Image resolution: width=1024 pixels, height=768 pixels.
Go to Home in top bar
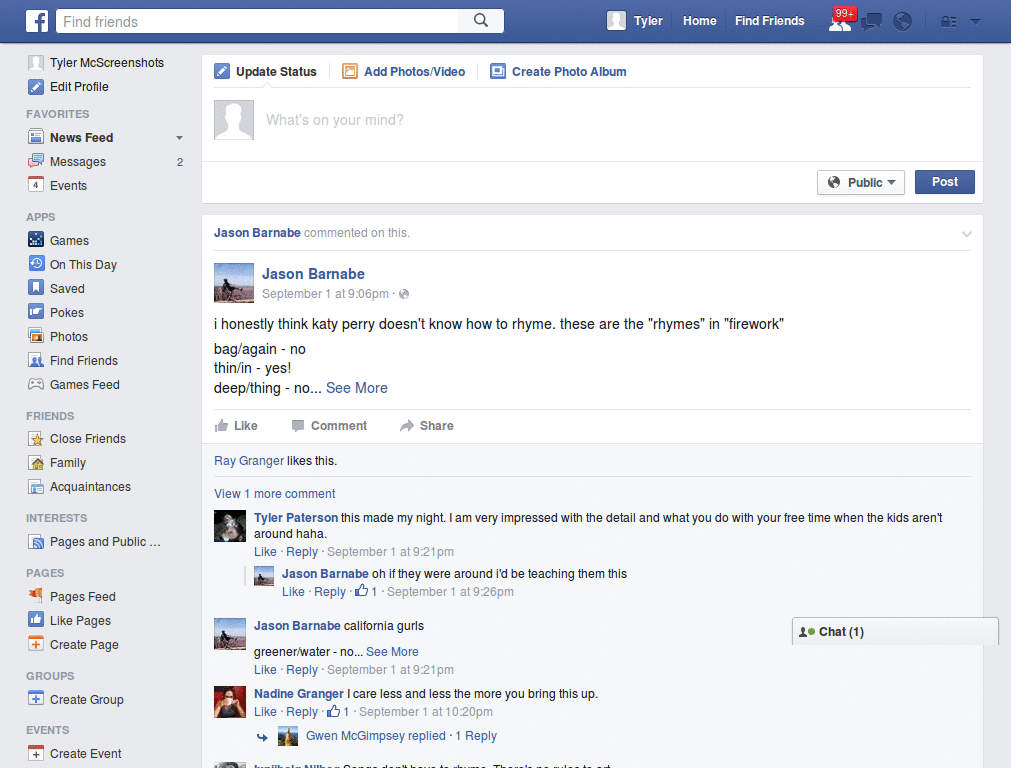[699, 21]
